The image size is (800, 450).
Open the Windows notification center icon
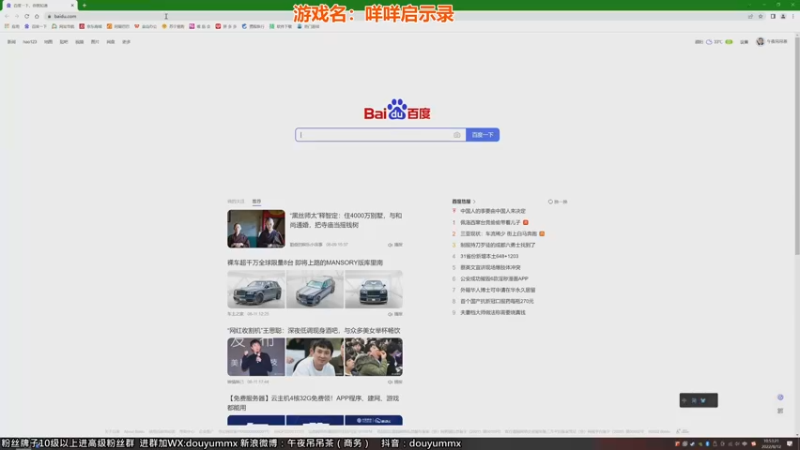789,443
